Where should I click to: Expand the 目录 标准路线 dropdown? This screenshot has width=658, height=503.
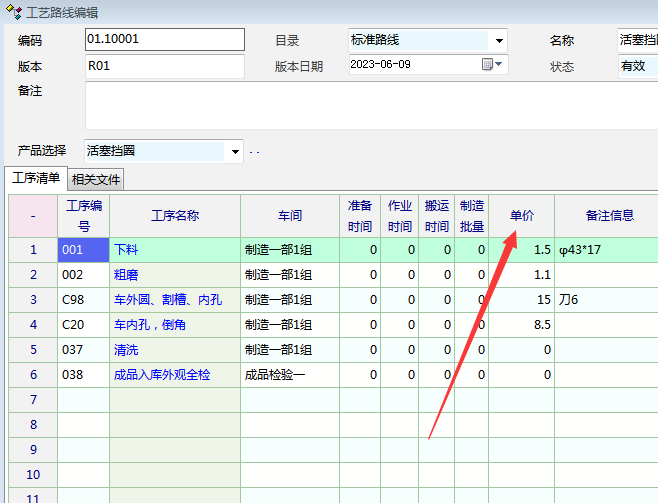(498, 41)
